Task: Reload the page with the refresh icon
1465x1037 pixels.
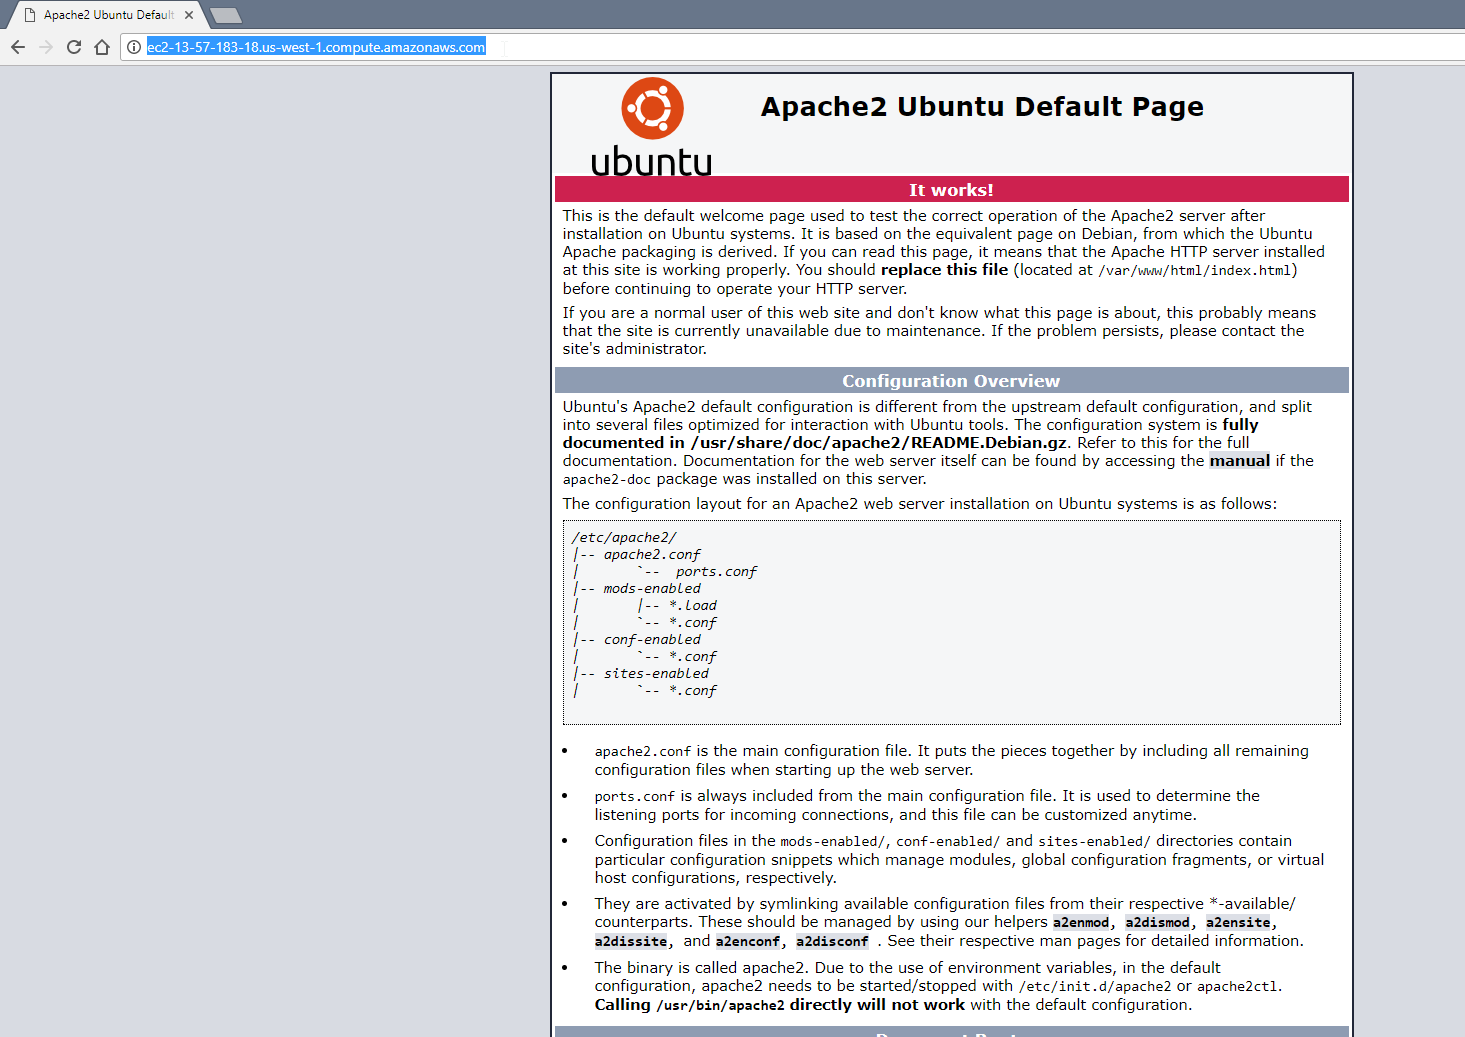Action: coord(74,47)
